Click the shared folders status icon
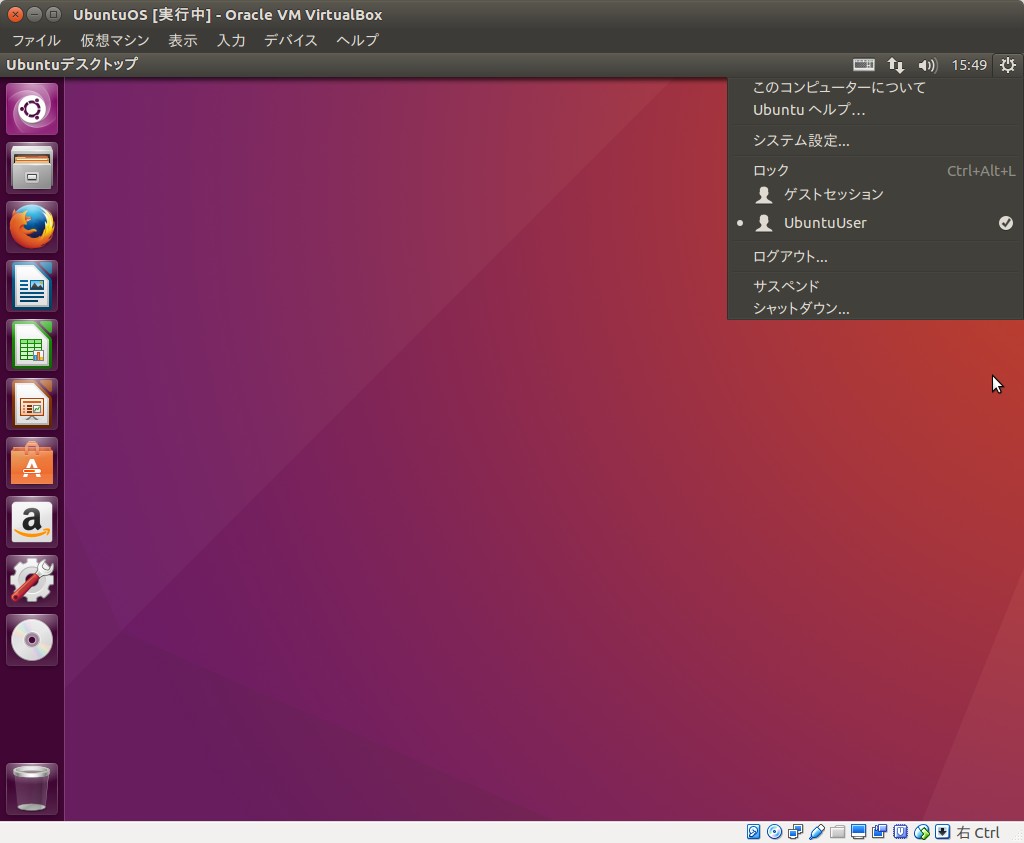Viewport: 1024px width, 843px height. coord(837,832)
